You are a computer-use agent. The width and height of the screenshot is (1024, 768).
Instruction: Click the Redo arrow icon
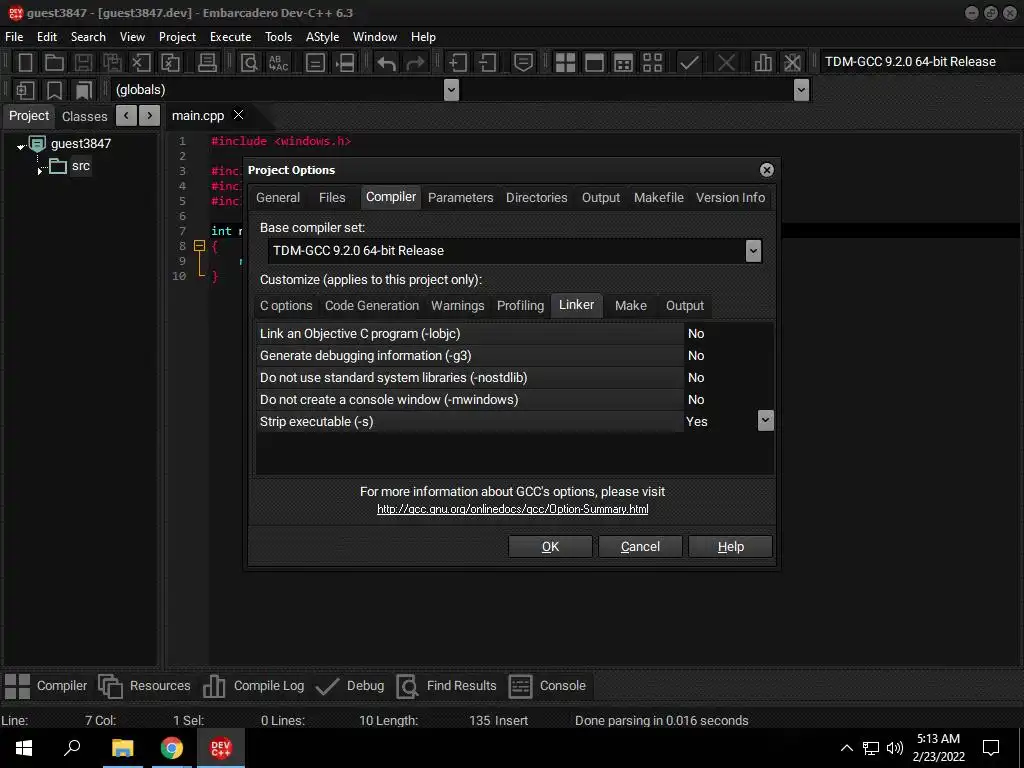415,63
